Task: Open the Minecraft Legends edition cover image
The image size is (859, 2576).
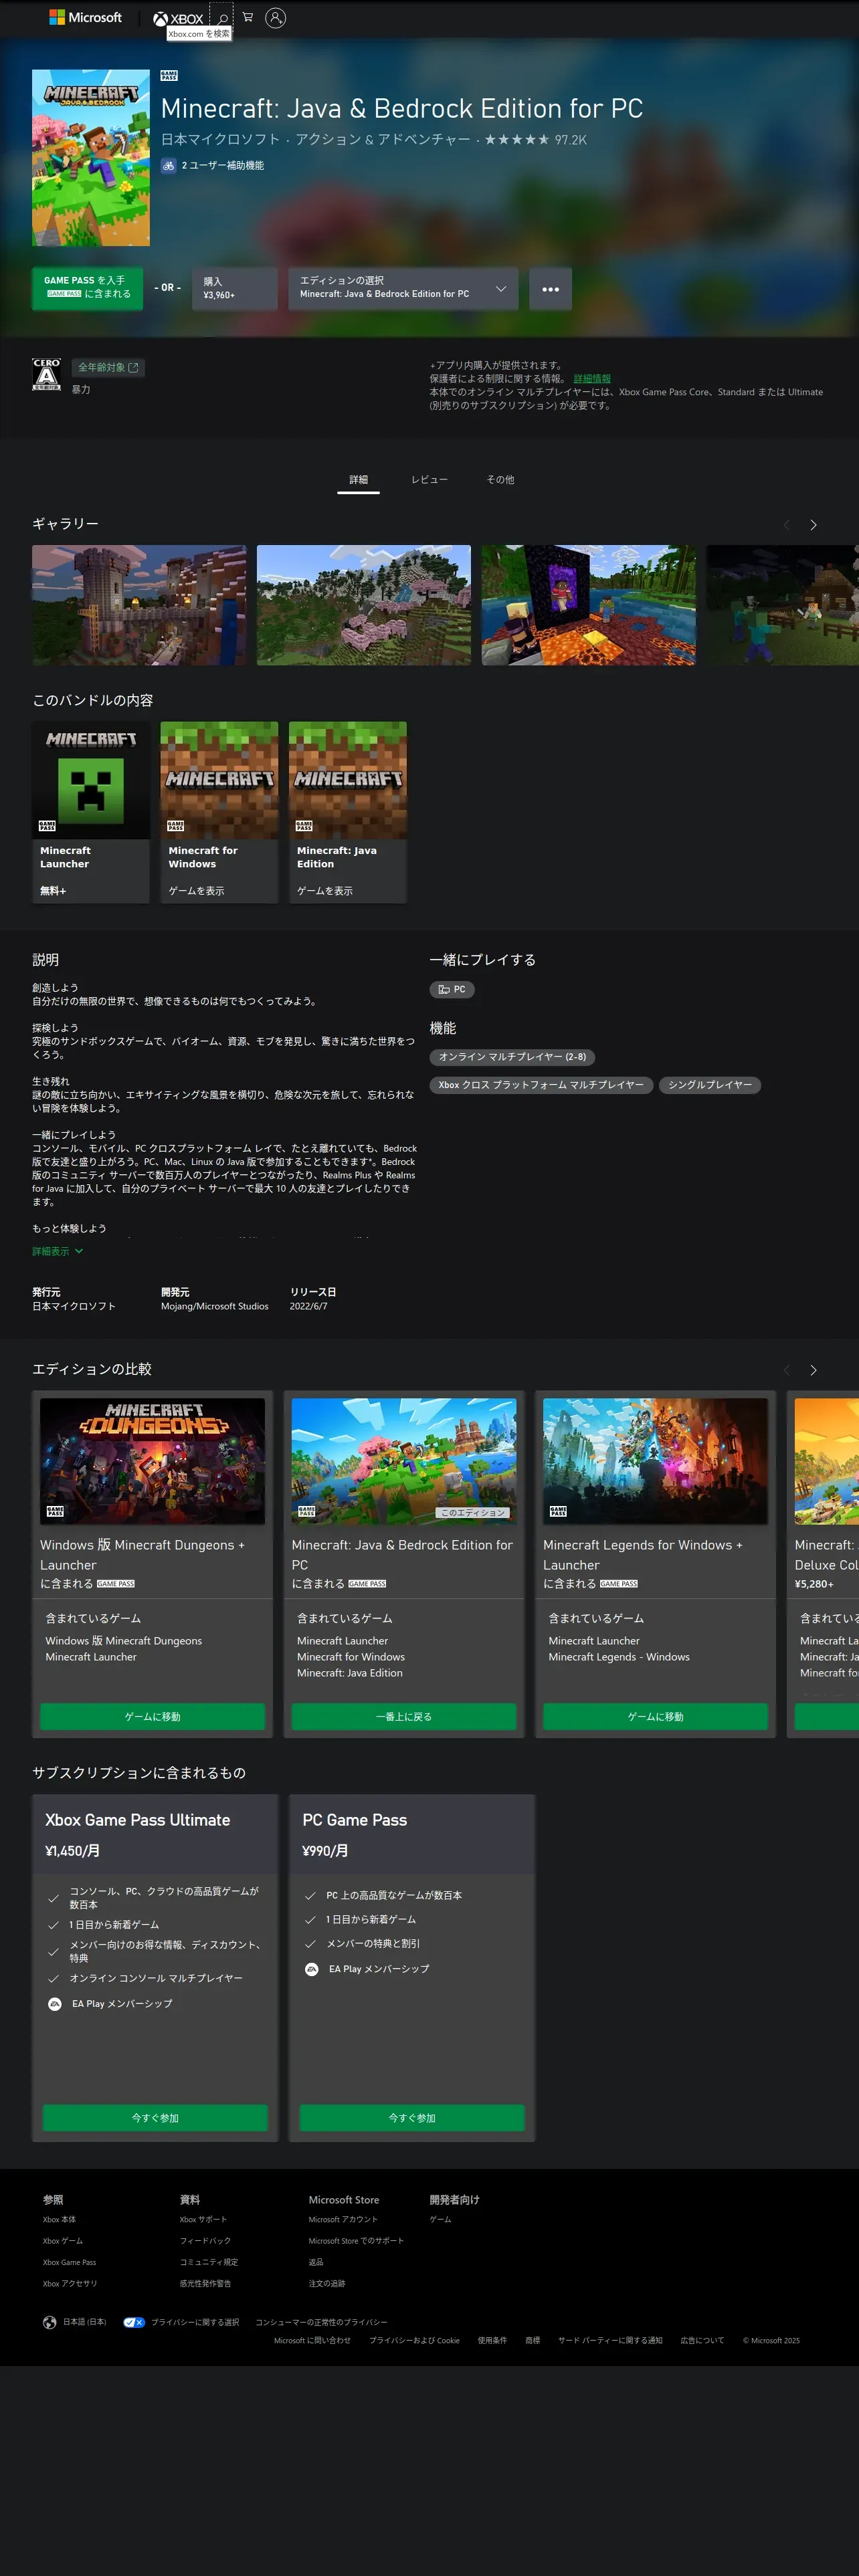Action: 655,1461
